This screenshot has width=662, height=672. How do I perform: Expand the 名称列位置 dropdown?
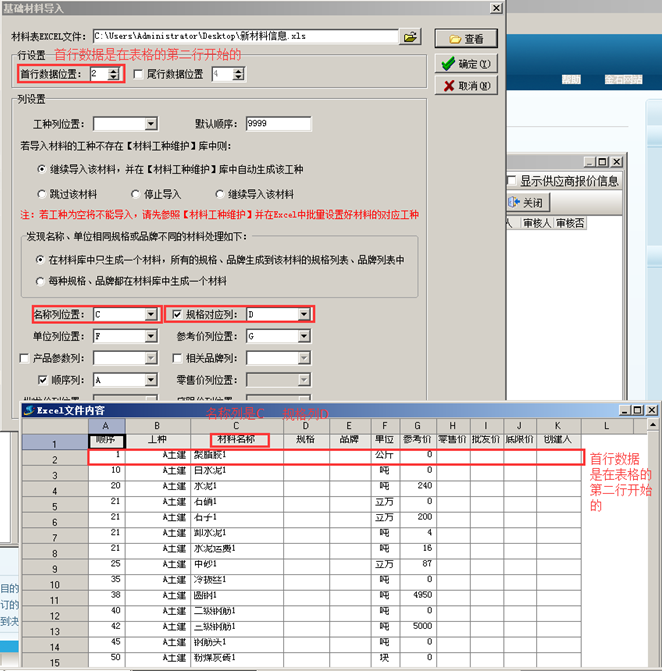tap(151, 314)
